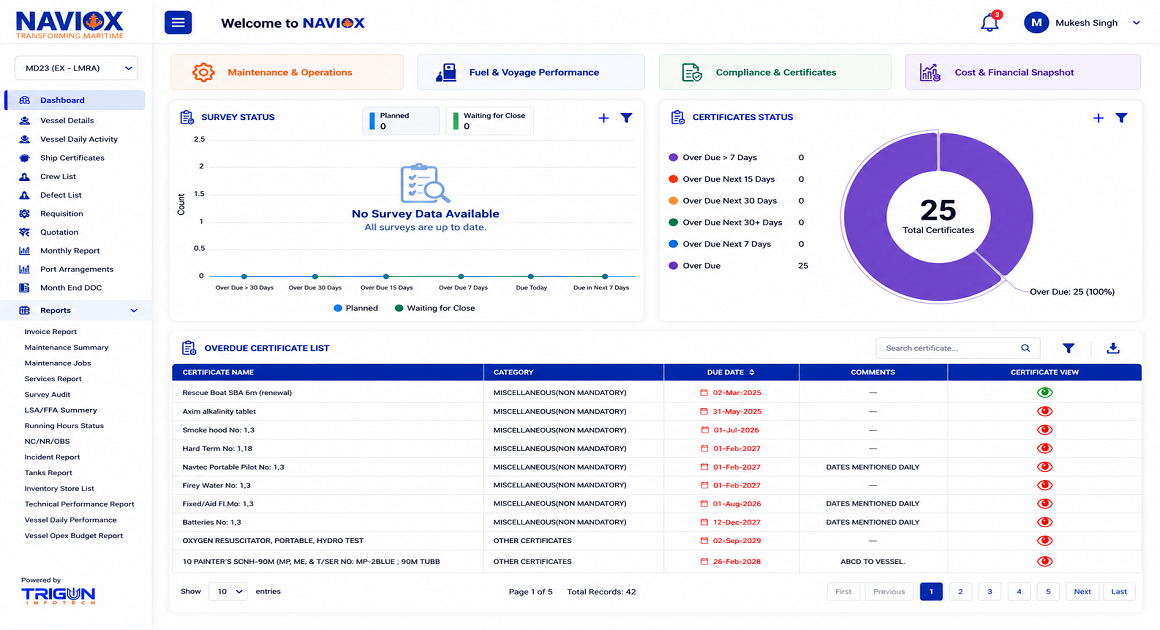
Task: Go to page 5 of results
Action: coord(1048,592)
